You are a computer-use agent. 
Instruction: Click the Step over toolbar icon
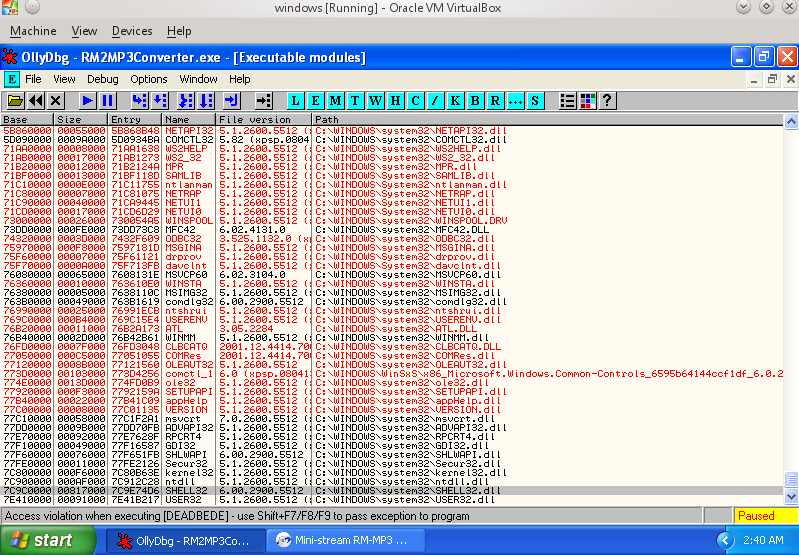click(160, 101)
